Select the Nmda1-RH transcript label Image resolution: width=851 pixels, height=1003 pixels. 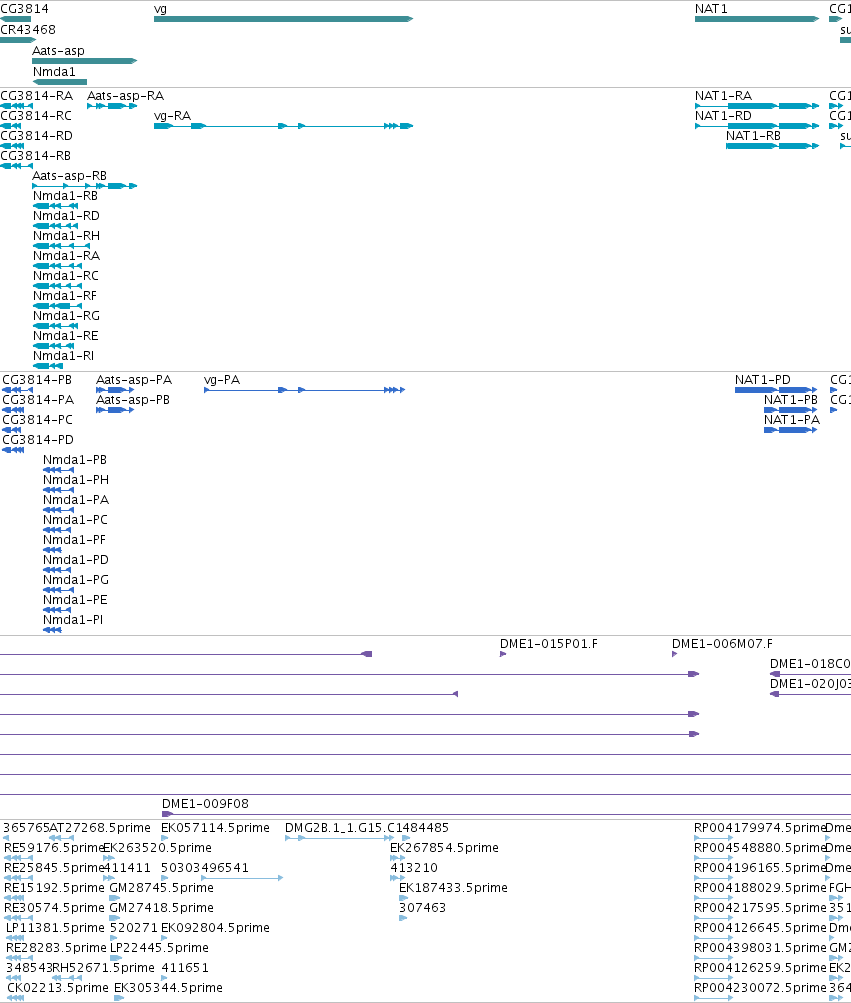pyautogui.click(x=67, y=235)
